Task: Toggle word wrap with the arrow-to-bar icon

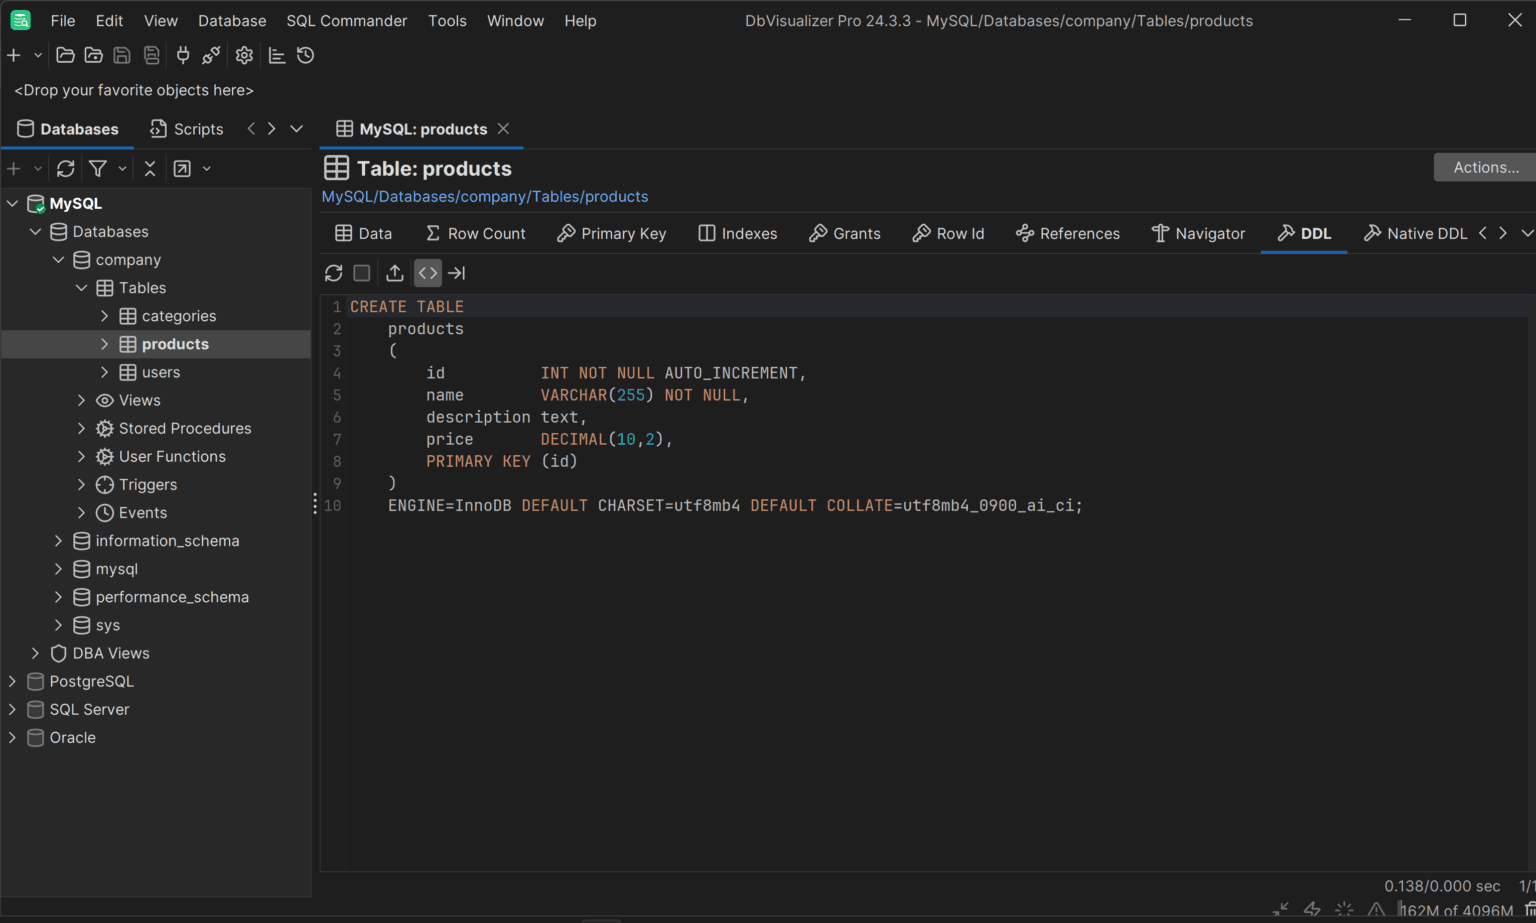Action: click(456, 272)
